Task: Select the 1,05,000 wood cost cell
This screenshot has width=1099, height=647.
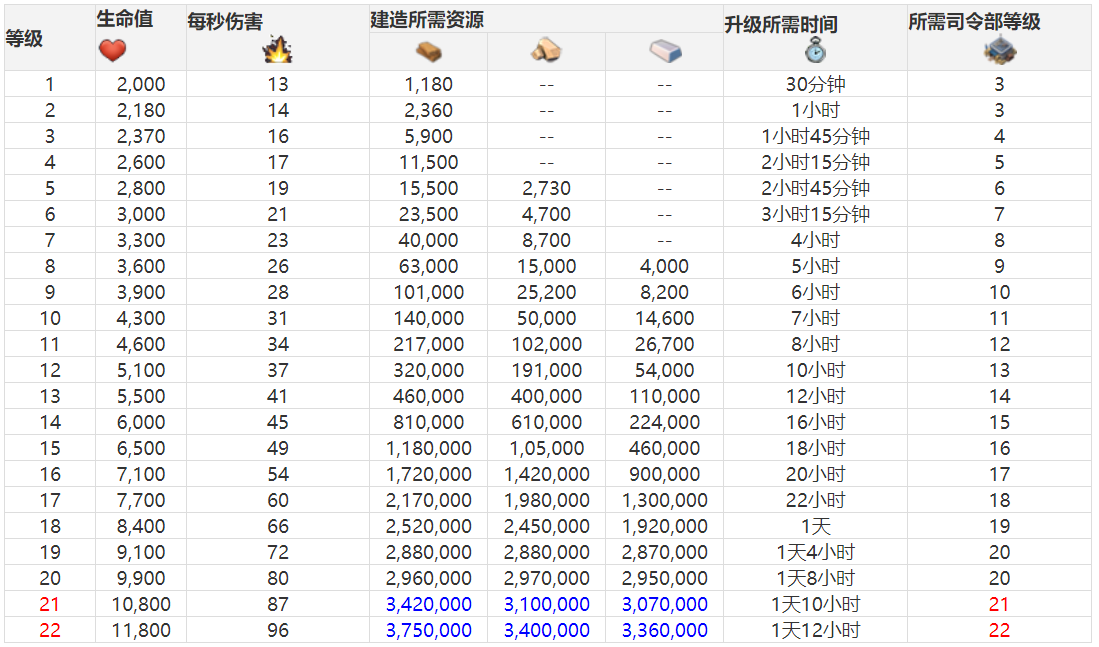Action: point(546,448)
